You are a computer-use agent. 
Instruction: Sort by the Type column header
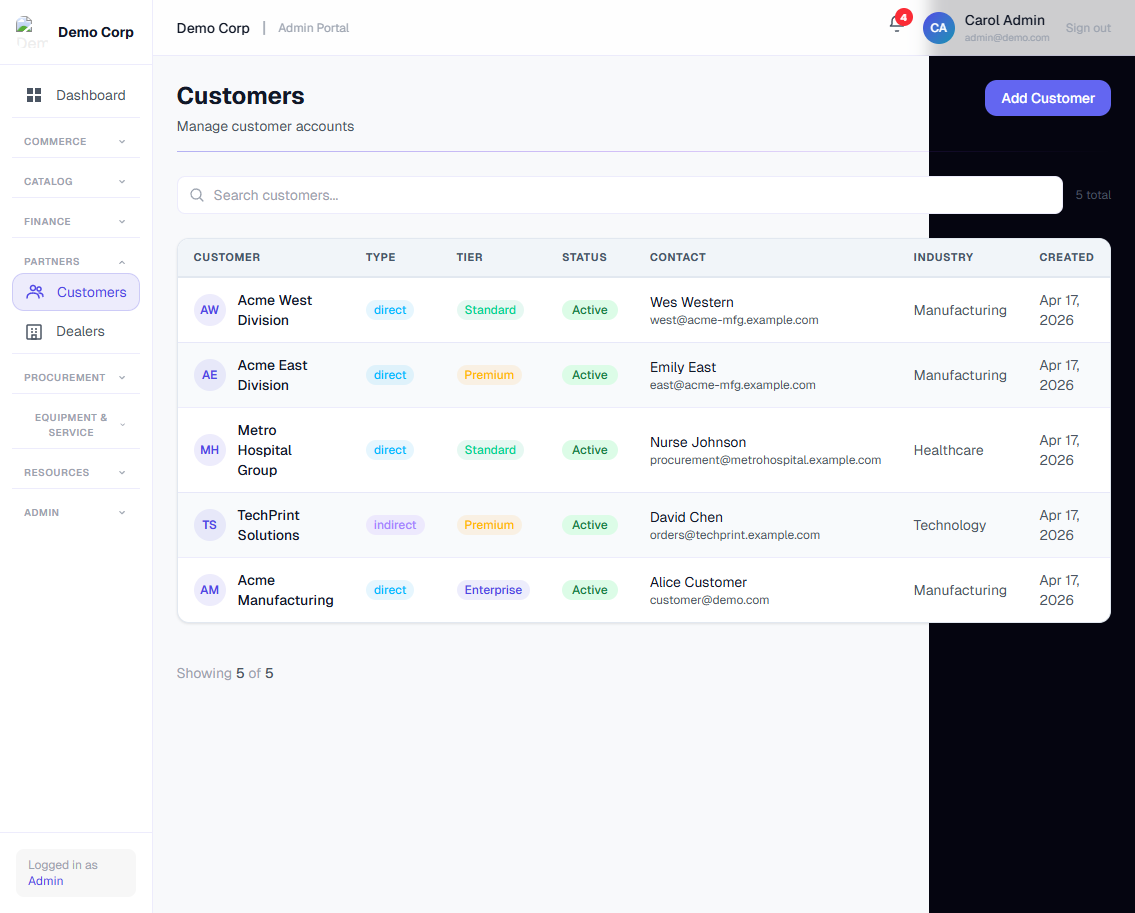click(x=380, y=257)
